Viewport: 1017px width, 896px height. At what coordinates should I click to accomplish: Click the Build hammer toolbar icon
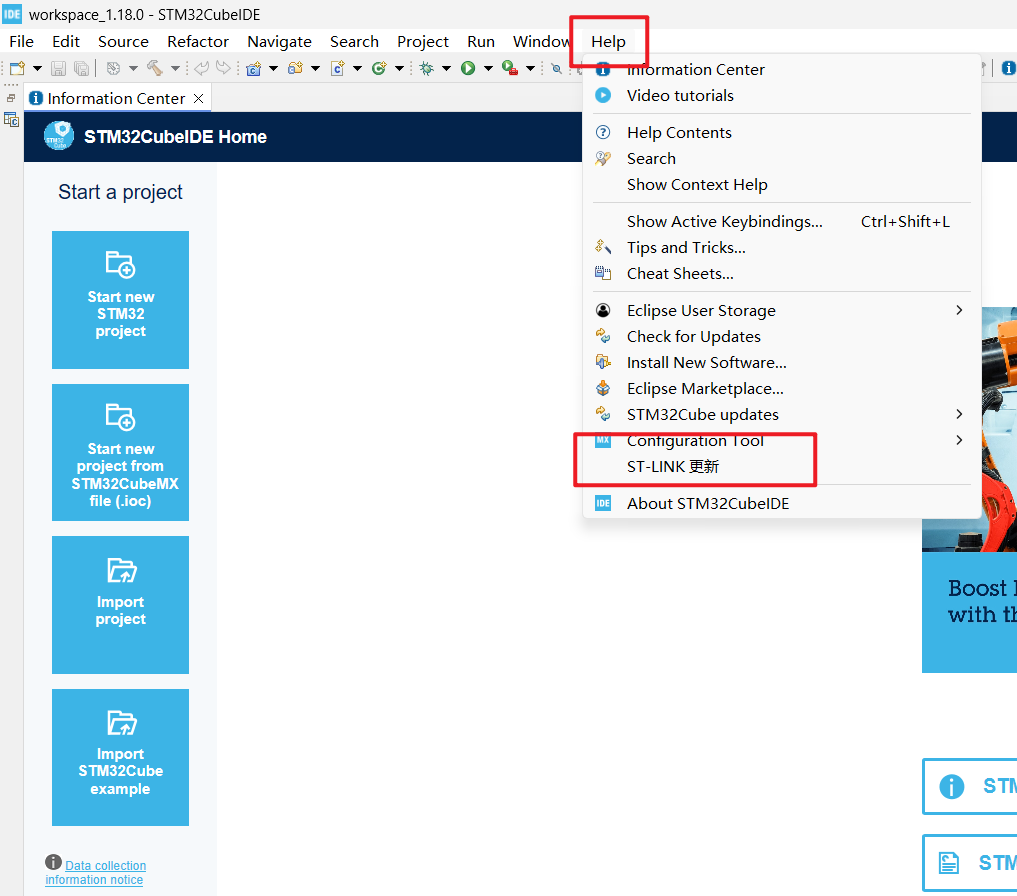[x=154, y=68]
